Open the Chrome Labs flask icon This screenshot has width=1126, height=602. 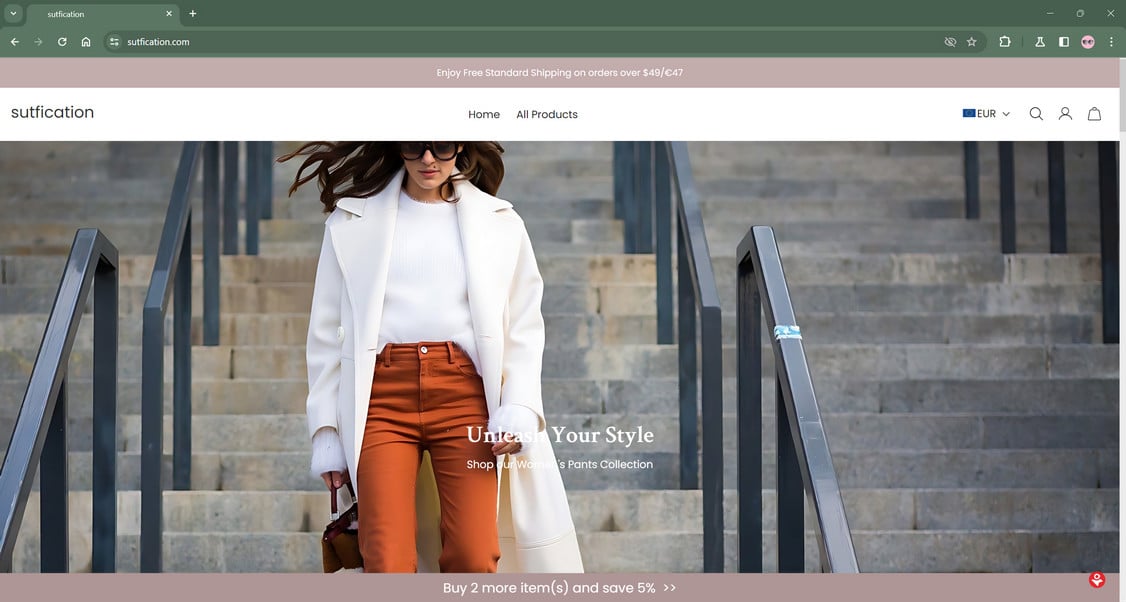tap(1040, 42)
